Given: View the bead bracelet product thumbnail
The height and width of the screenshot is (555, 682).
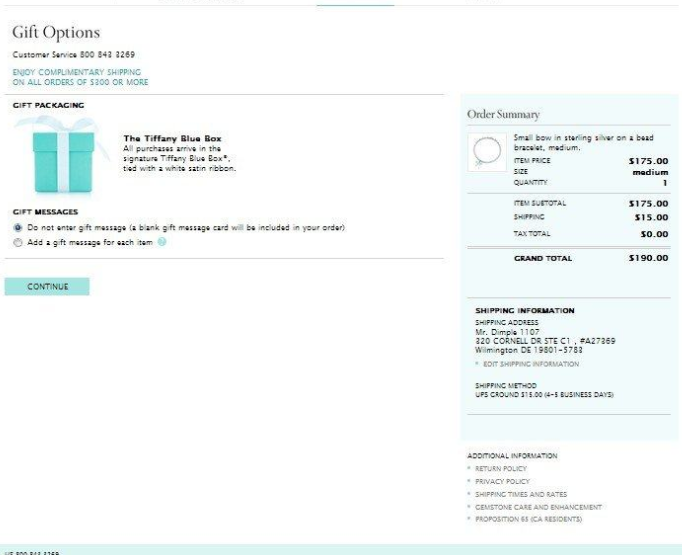Looking at the screenshot, I should tap(487, 152).
